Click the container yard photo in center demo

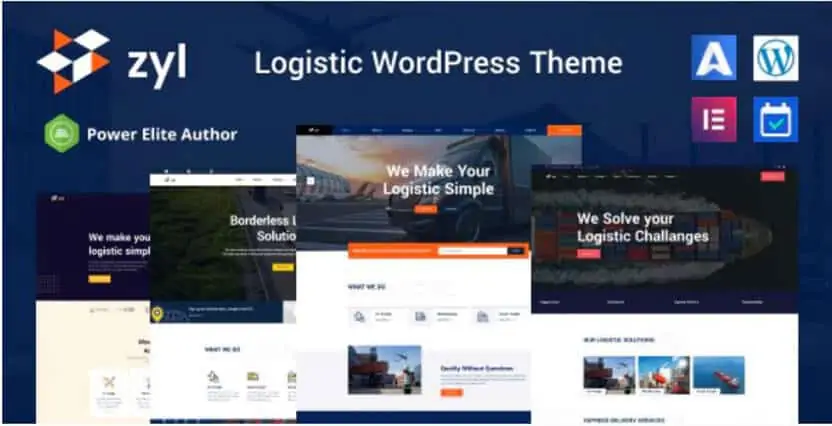click(x=385, y=370)
